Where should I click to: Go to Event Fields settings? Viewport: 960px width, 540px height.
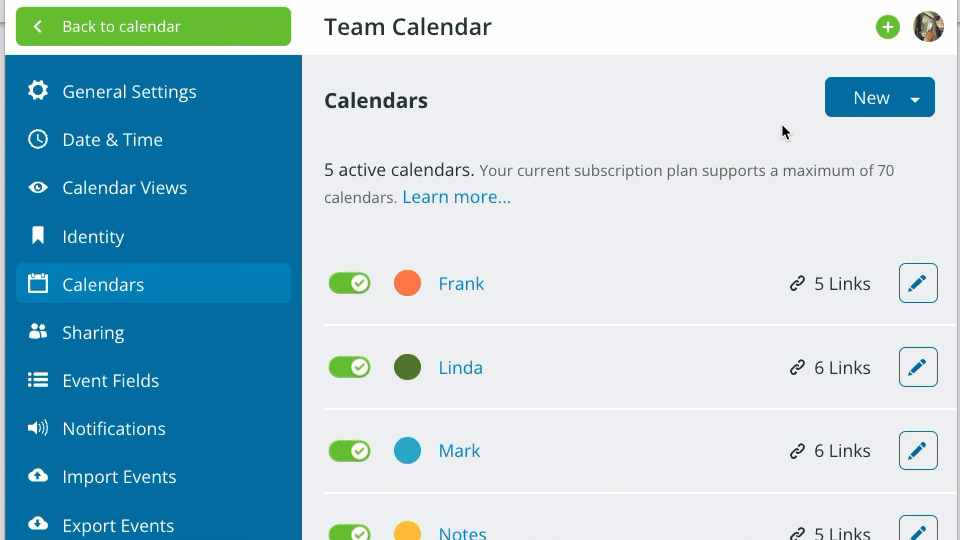[110, 380]
